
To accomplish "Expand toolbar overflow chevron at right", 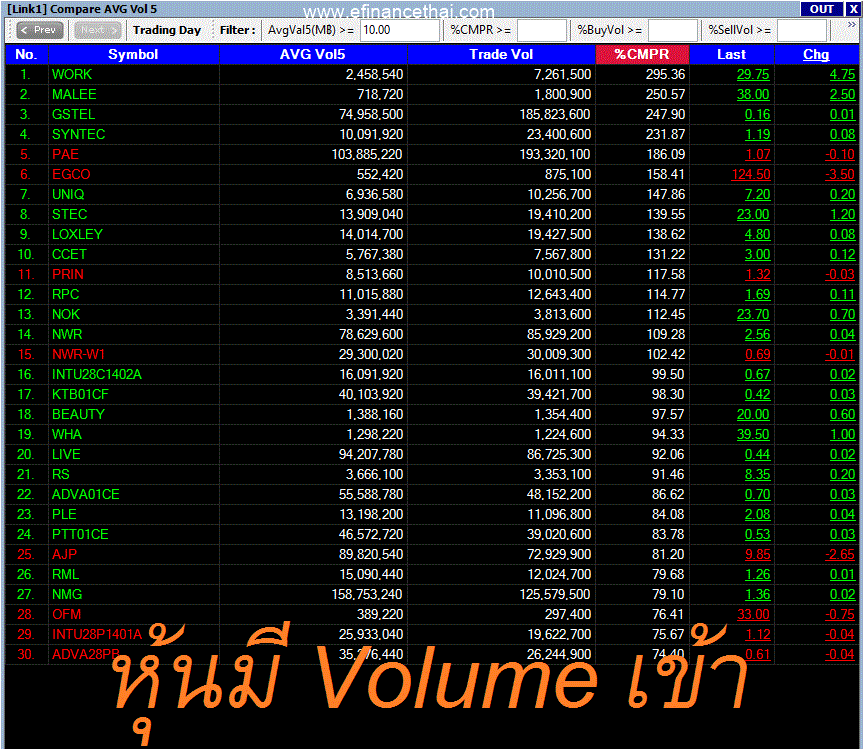I will point(851,25).
